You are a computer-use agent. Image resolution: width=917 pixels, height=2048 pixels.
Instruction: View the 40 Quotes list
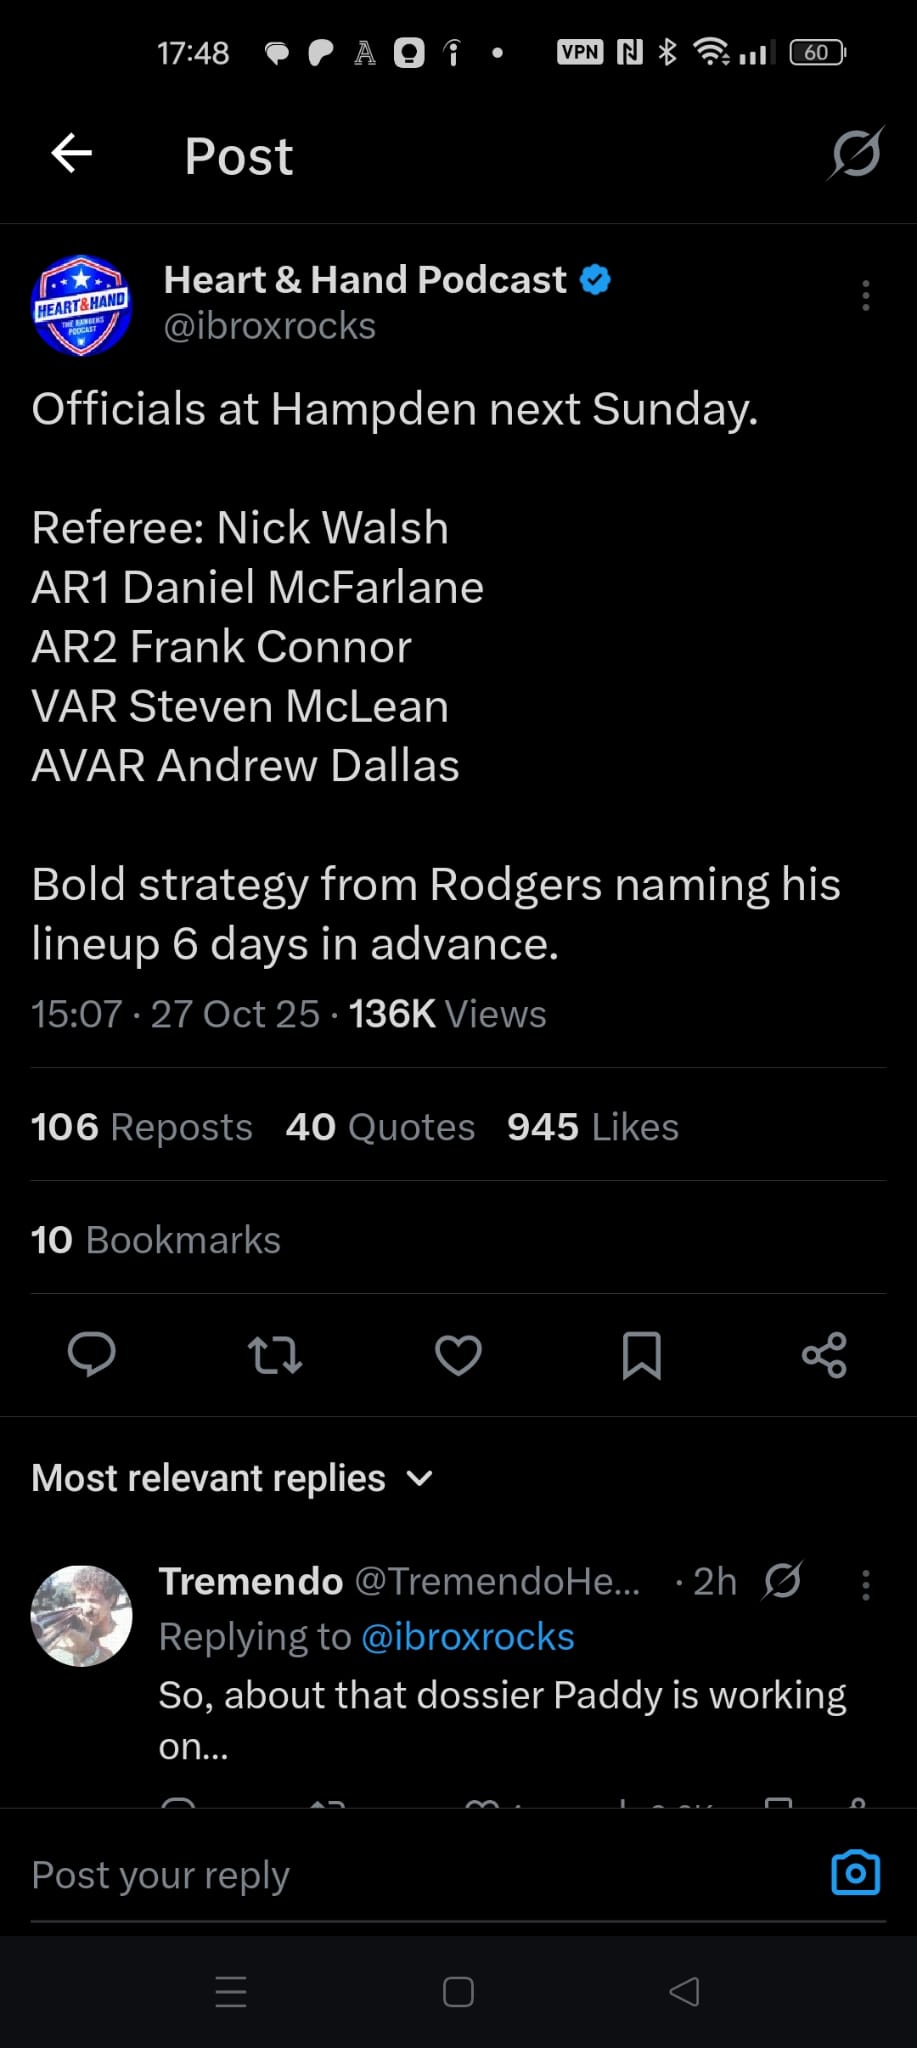pos(380,1127)
